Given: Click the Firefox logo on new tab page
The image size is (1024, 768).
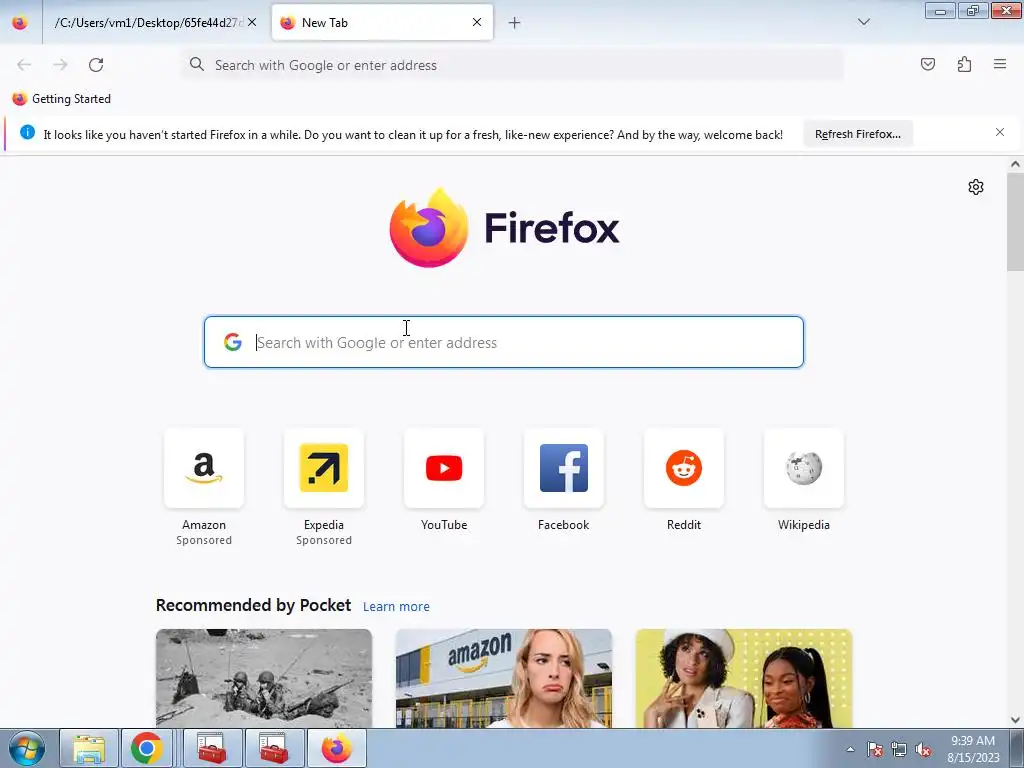Looking at the screenshot, I should (x=504, y=228).
